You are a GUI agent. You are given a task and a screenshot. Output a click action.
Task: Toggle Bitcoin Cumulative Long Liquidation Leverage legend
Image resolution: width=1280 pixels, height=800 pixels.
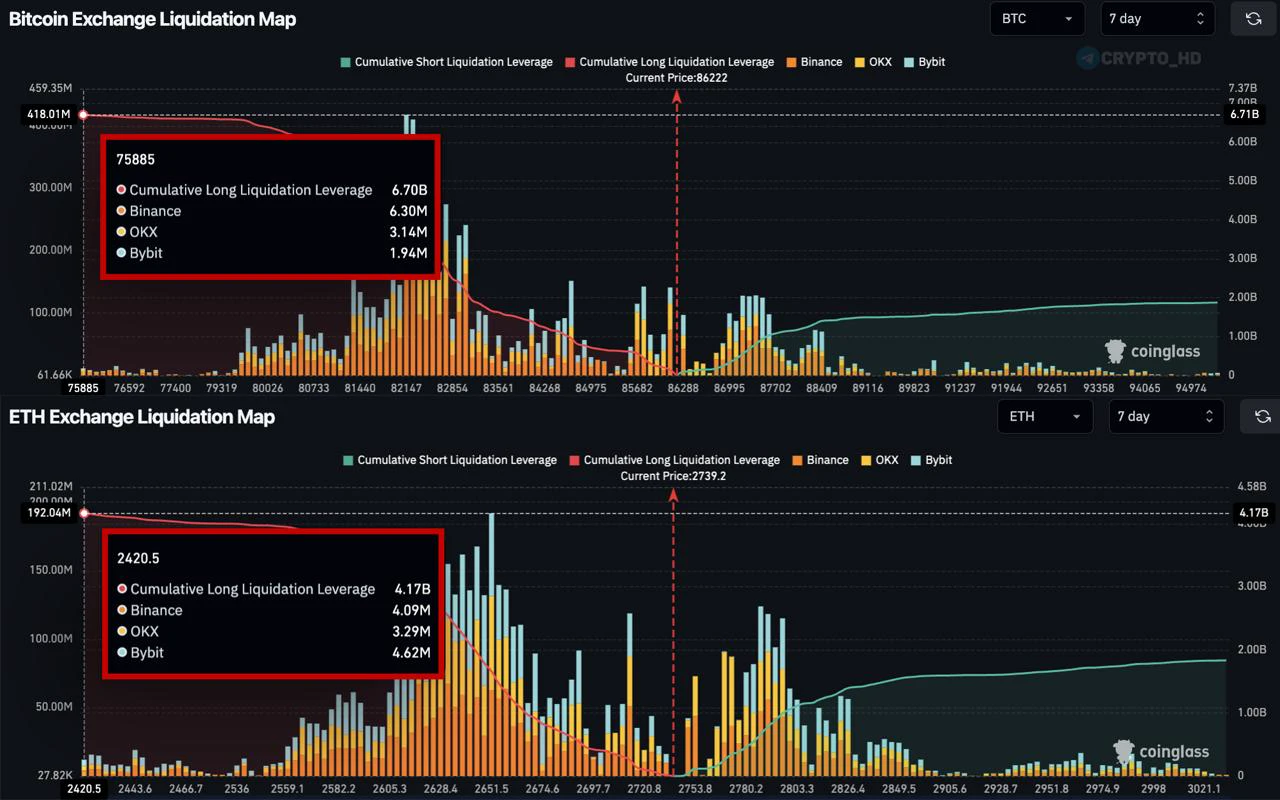[x=669, y=62]
